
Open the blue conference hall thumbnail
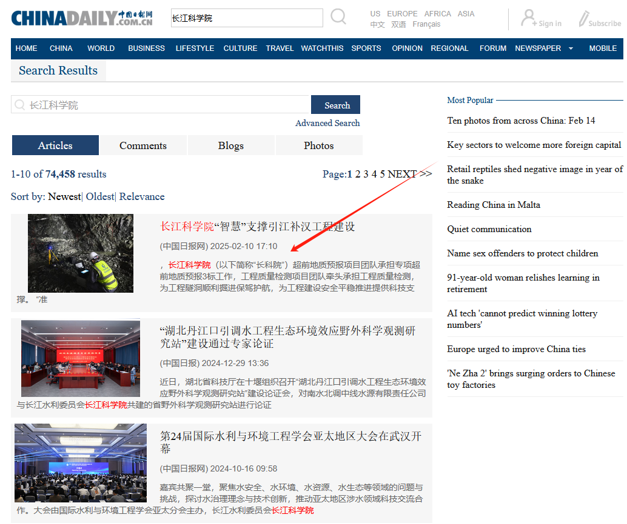click(x=81, y=463)
